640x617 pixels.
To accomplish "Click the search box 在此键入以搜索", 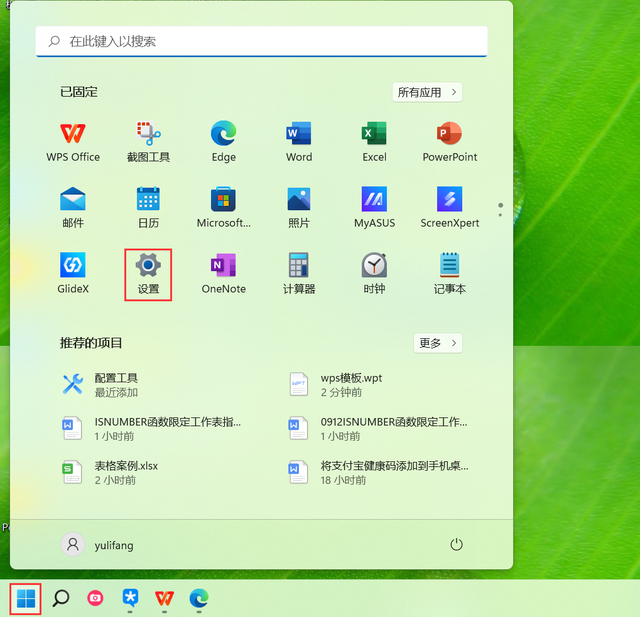I will coord(261,41).
